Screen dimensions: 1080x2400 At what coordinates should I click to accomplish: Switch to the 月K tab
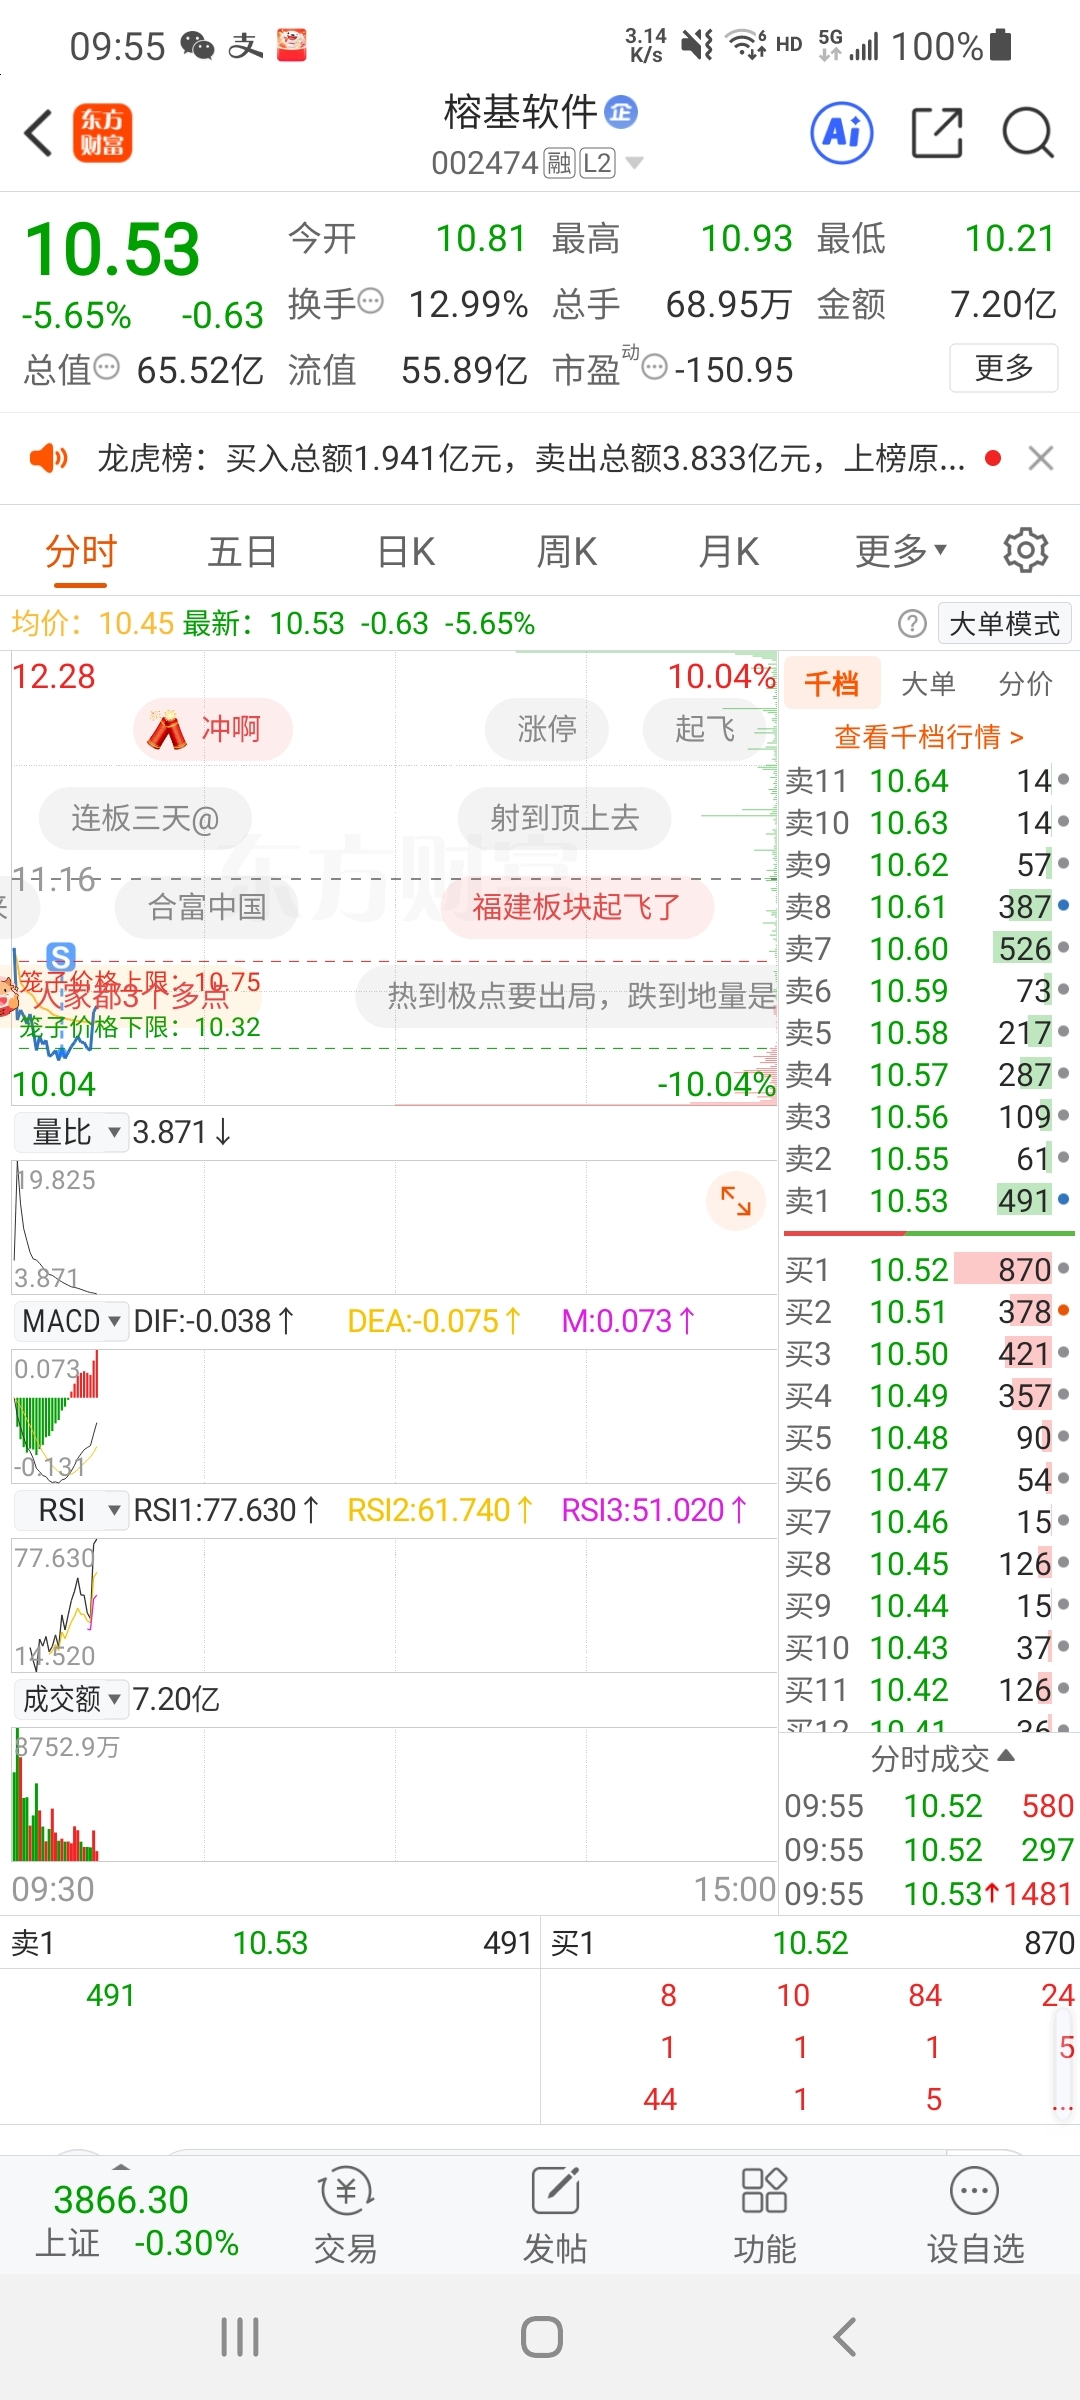pos(729,551)
